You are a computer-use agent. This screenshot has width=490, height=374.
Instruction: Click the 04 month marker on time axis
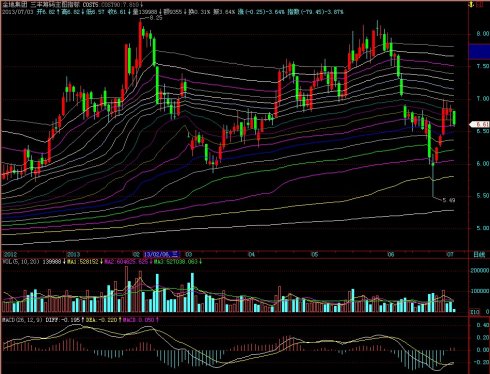coord(251,255)
